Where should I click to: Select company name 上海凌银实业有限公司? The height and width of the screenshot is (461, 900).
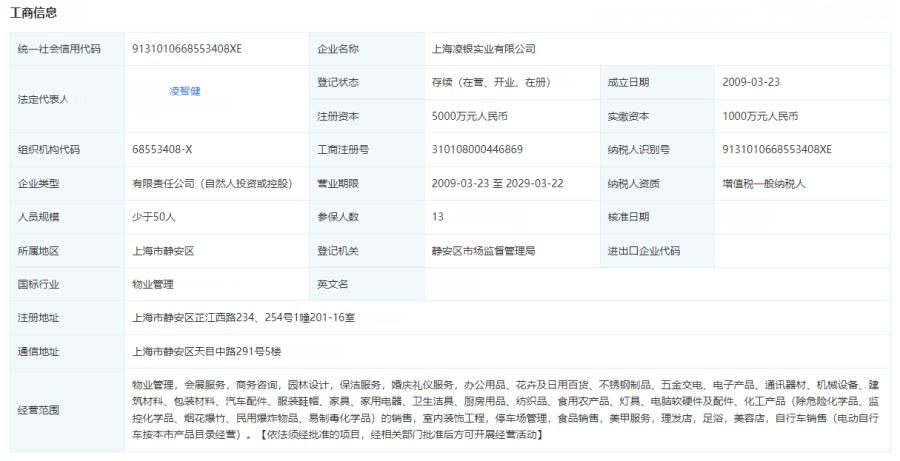(484, 49)
